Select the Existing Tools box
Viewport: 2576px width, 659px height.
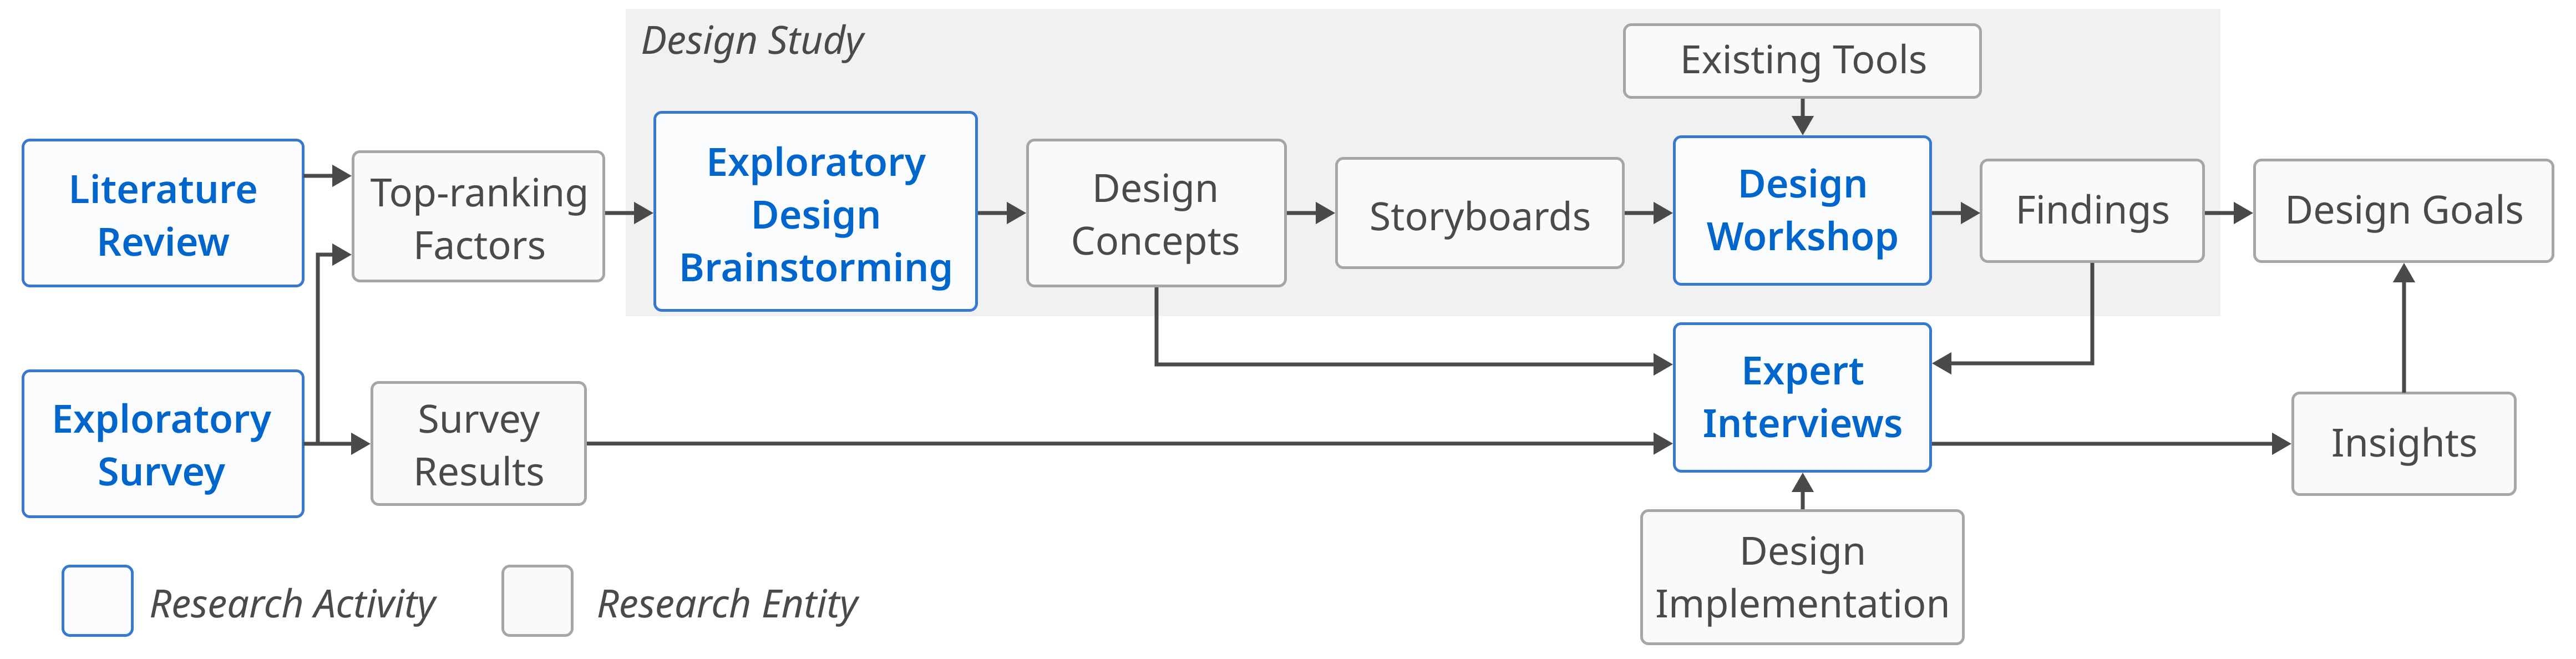[x=1802, y=61]
